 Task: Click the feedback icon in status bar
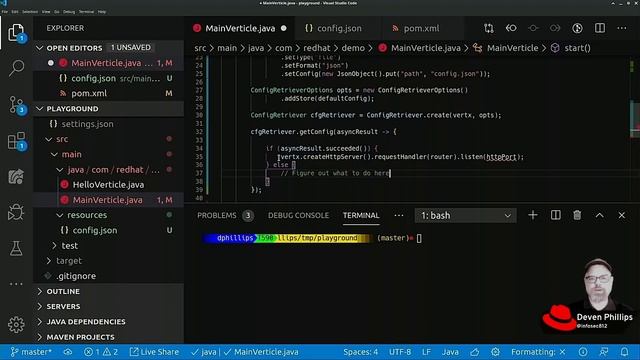[x=603, y=352]
